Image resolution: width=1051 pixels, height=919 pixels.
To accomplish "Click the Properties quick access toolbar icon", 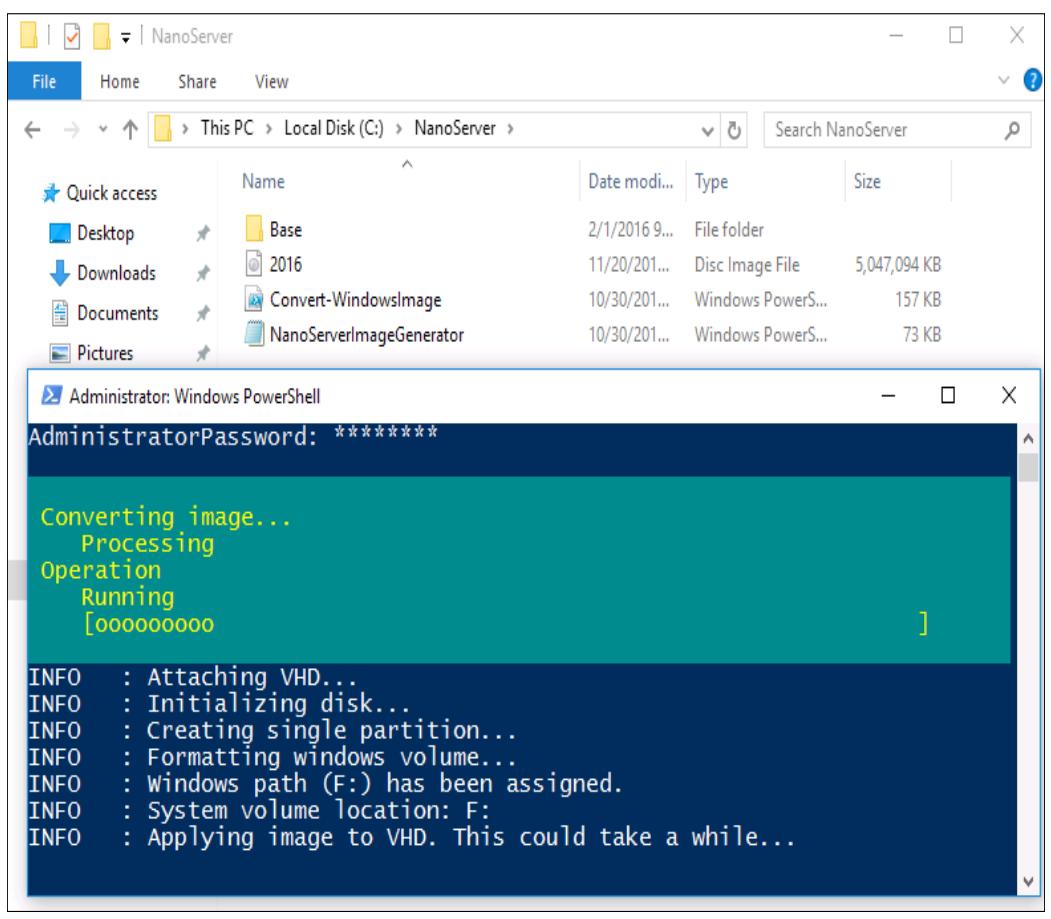I will (72, 36).
